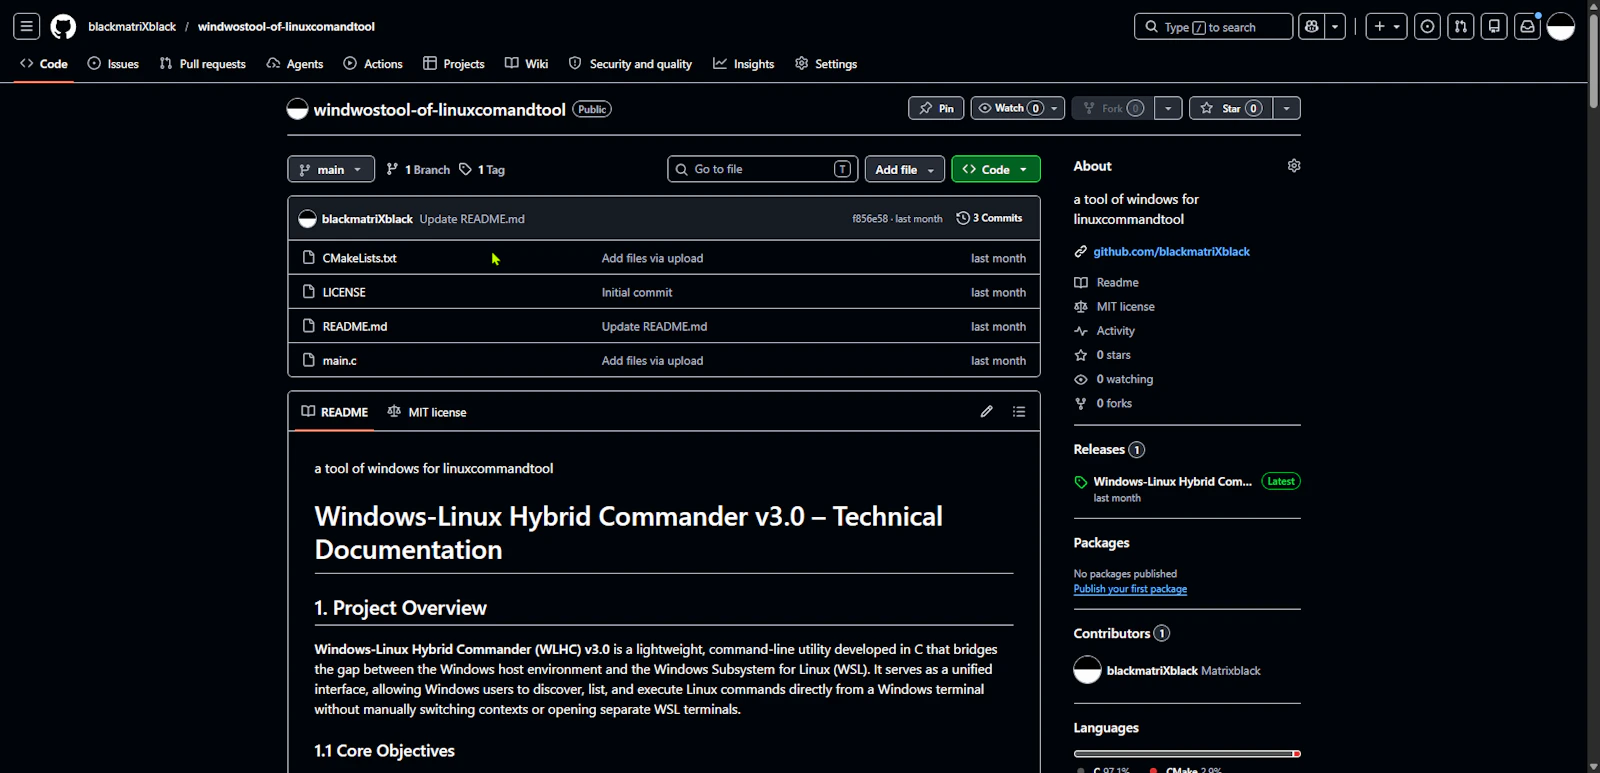Edit About details via gear icon
The width and height of the screenshot is (1600, 773).
[x=1294, y=166]
